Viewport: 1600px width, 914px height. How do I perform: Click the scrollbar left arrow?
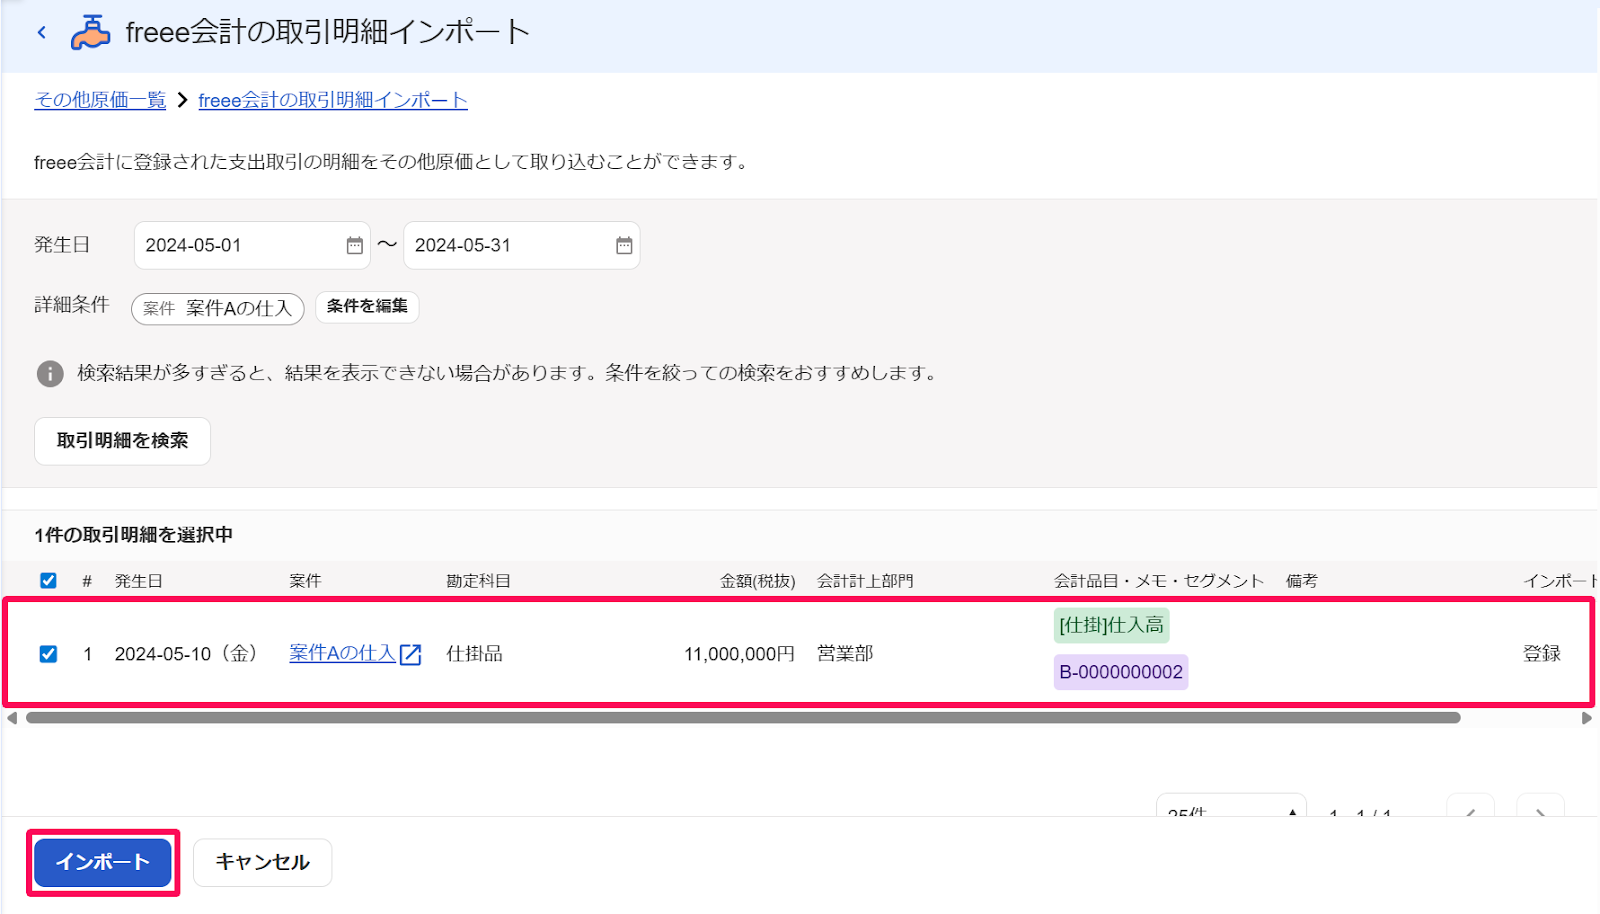12,718
